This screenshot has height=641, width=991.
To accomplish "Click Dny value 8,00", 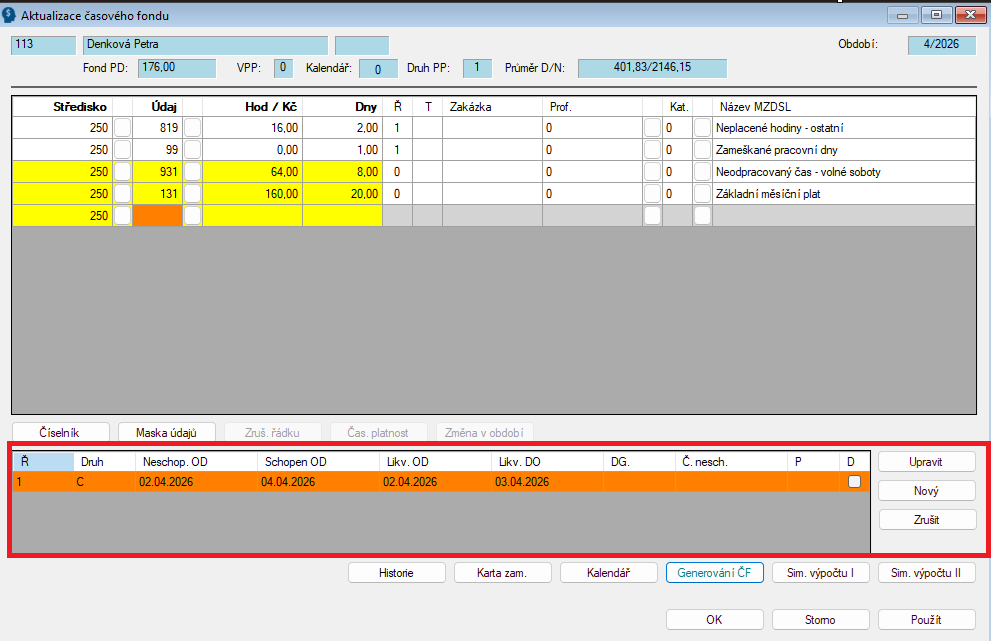I will pos(343,172).
